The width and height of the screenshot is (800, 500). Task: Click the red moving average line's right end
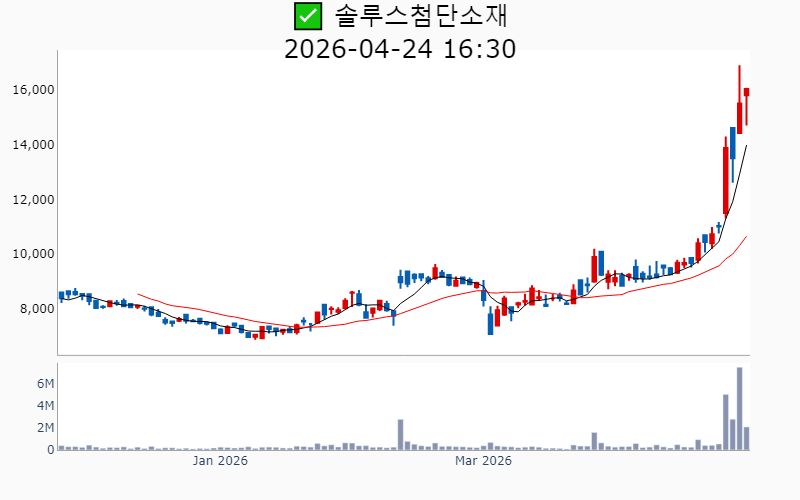[746, 237]
